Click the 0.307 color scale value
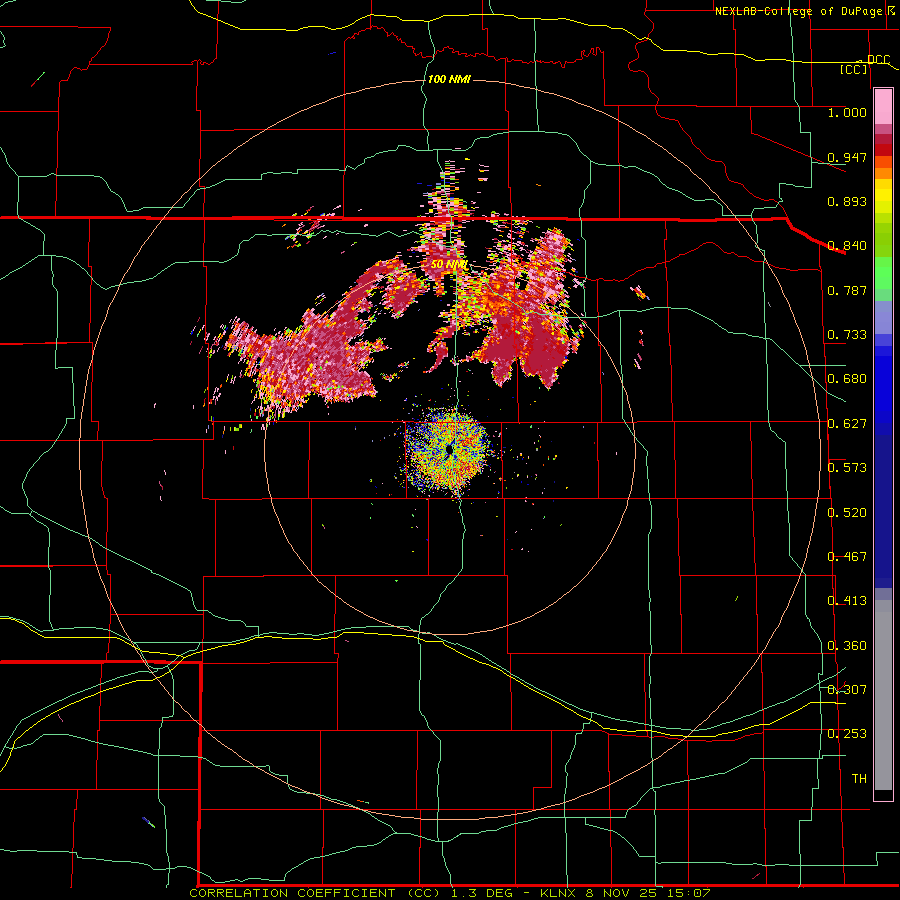 click(847, 689)
